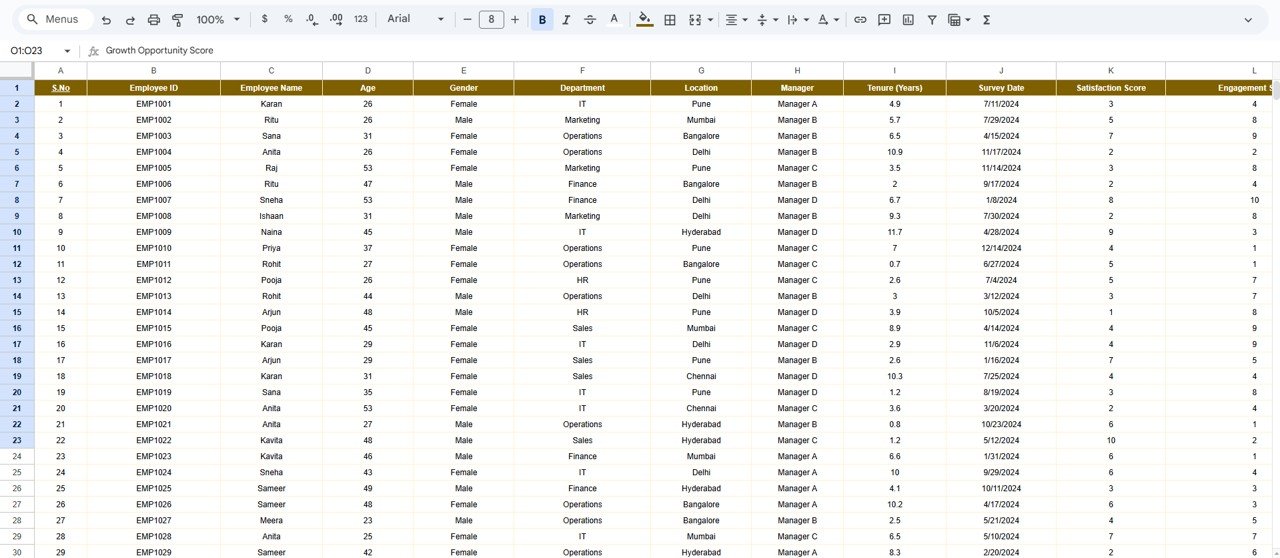This screenshot has height=558, width=1280.
Task: Open the fill color picker
Action: pos(644,19)
